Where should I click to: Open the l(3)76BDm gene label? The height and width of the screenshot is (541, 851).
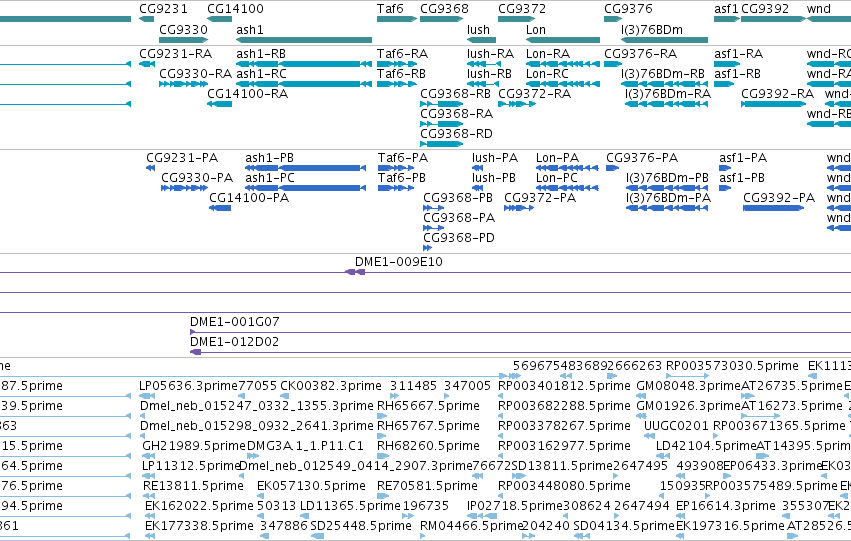[652, 30]
